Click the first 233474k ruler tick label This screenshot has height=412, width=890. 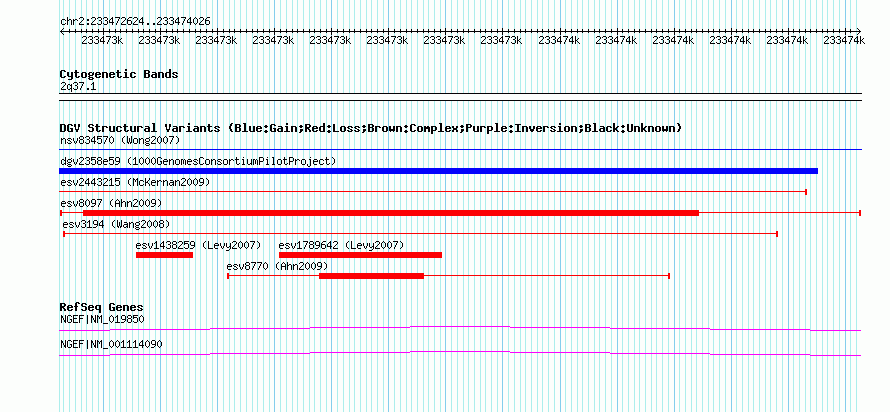(x=559, y=40)
